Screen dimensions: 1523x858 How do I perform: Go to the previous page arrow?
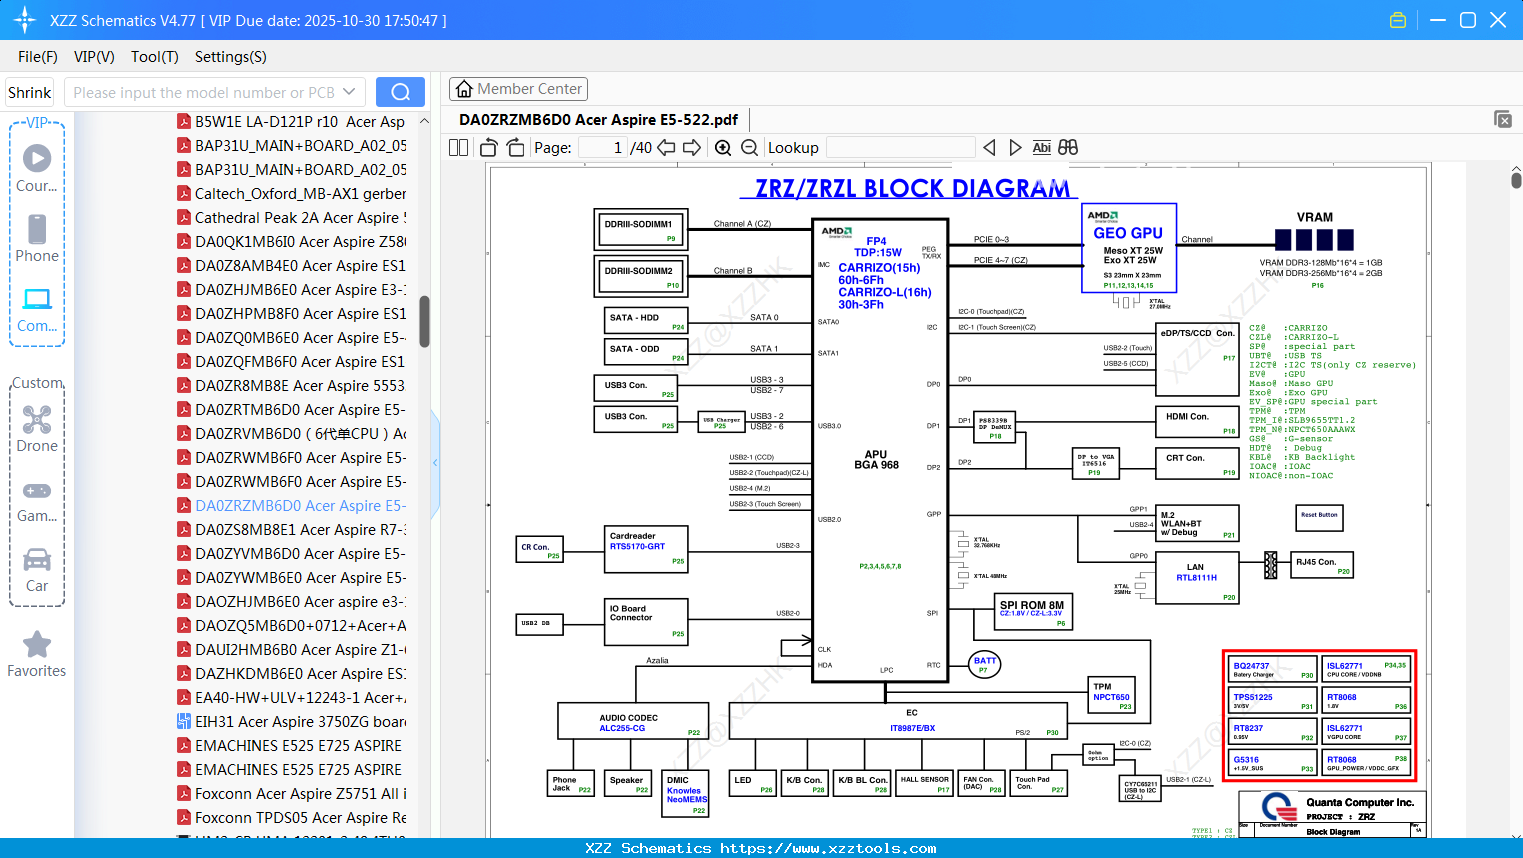point(666,148)
